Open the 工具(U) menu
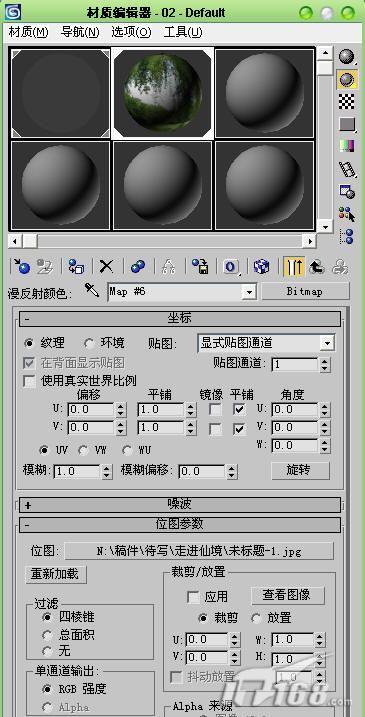Image resolution: width=365 pixels, height=717 pixels. coord(183,32)
